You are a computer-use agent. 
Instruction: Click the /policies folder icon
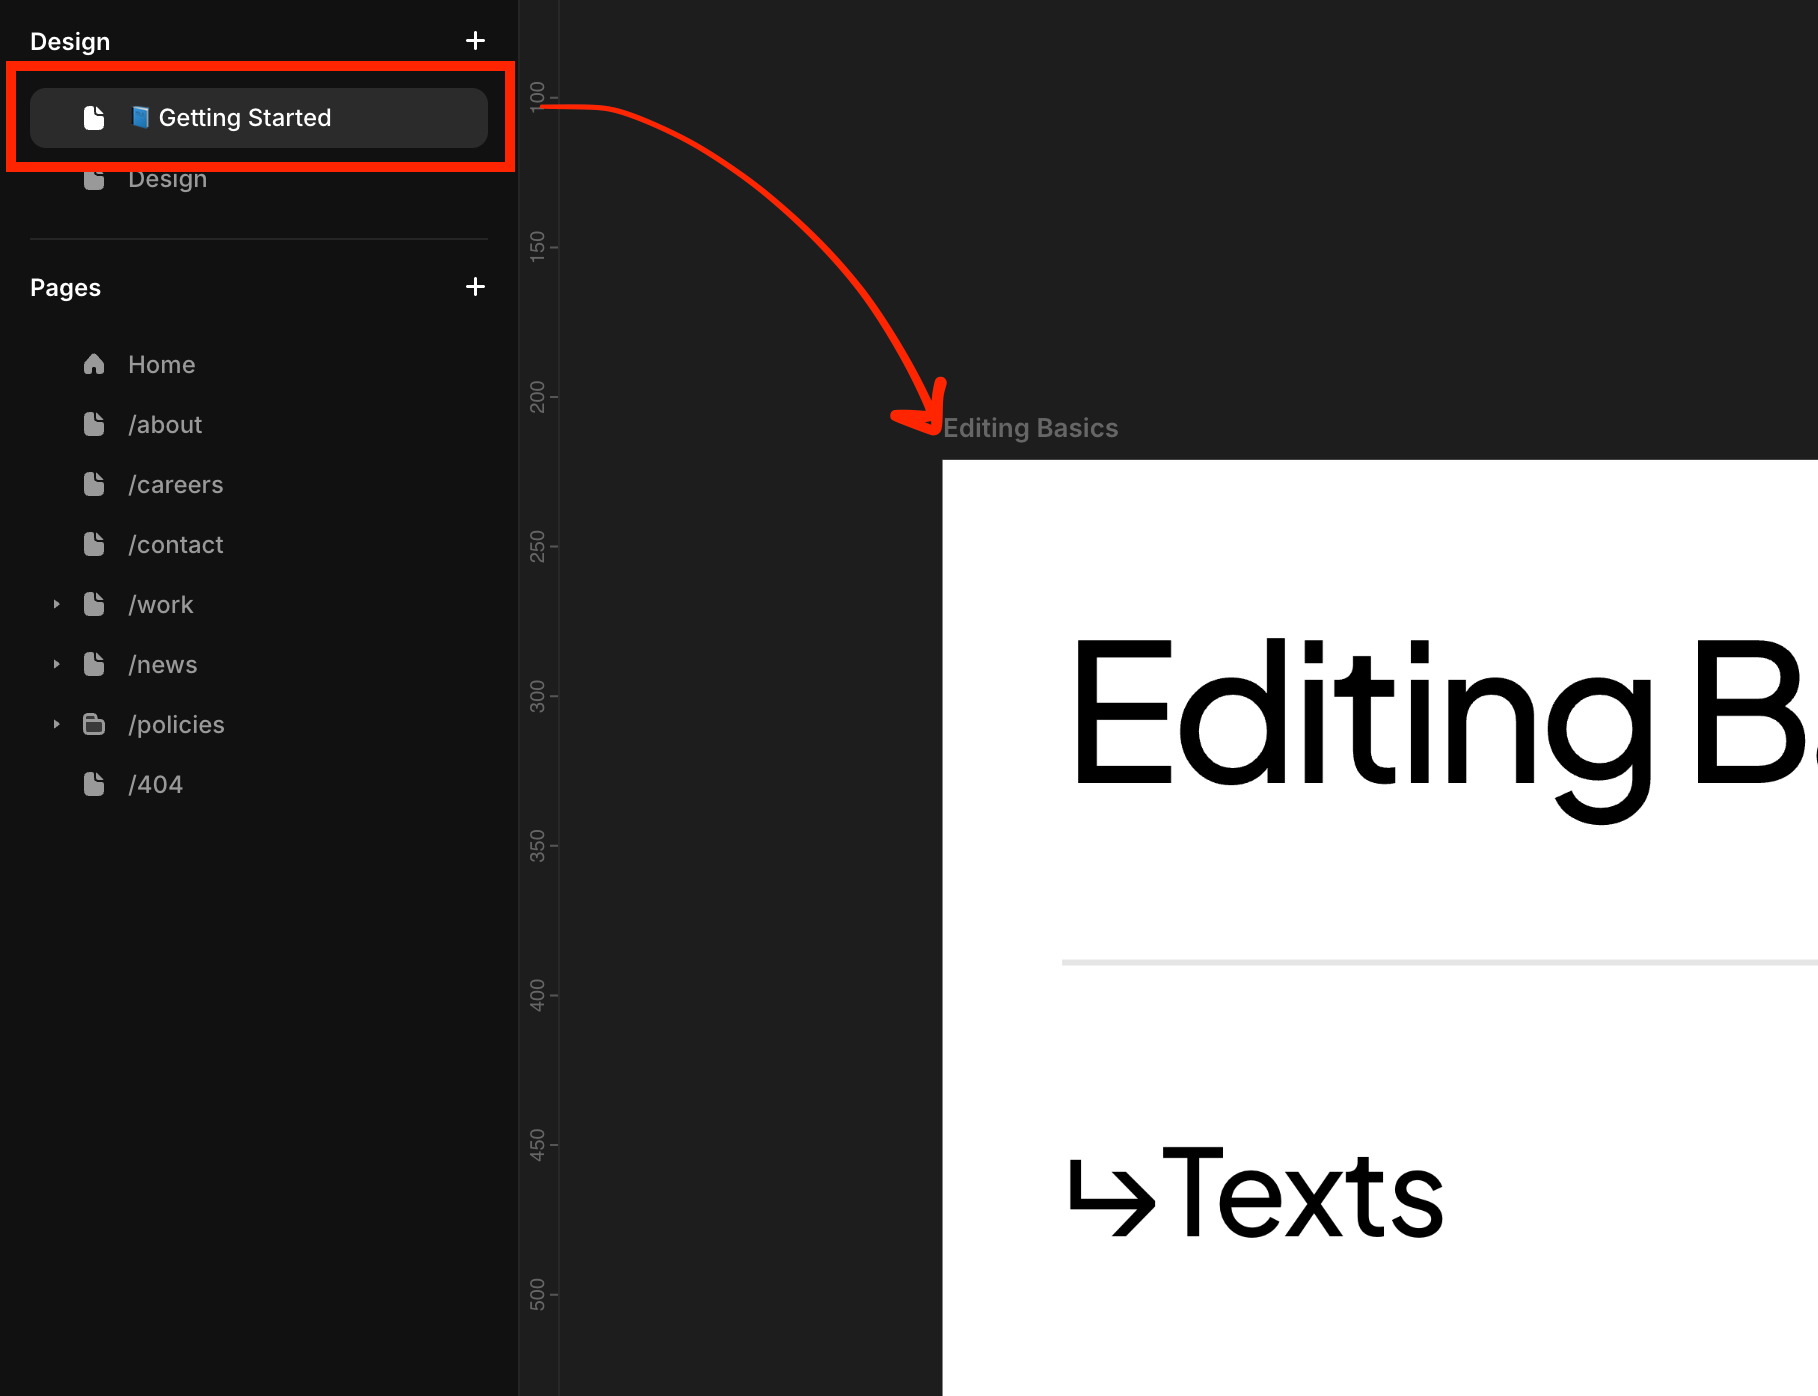click(x=94, y=724)
